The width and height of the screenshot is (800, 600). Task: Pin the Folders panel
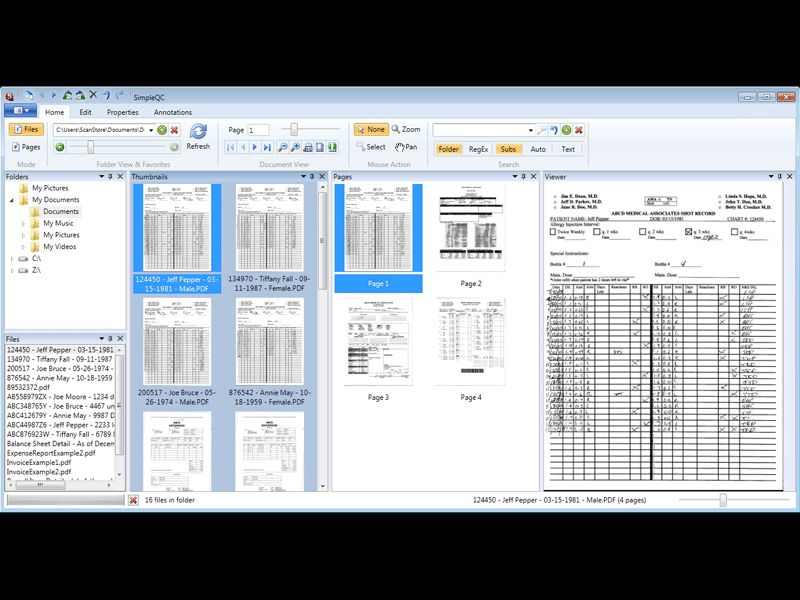pos(110,177)
